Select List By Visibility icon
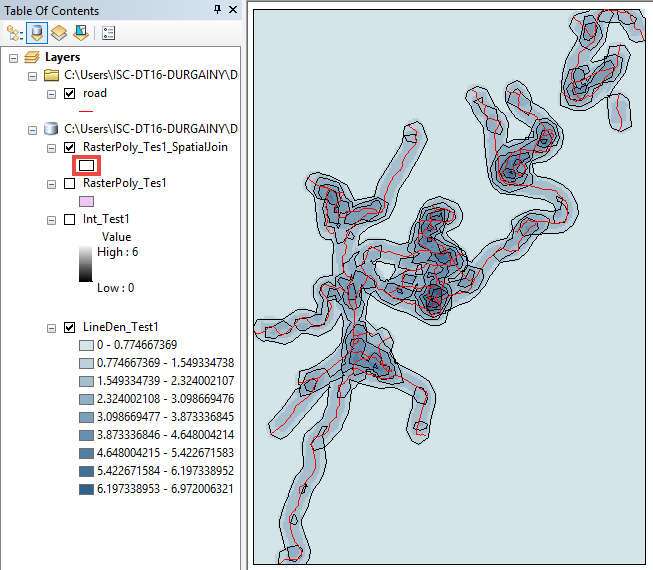Image resolution: width=653 pixels, height=570 pixels. point(59,33)
